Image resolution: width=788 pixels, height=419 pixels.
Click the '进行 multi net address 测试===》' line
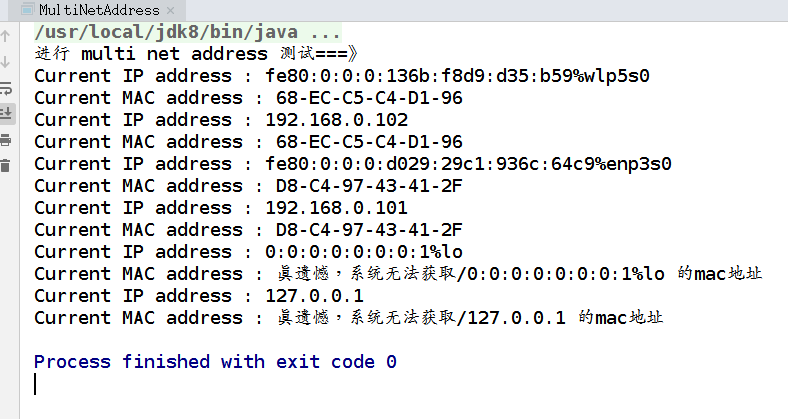click(x=196, y=54)
